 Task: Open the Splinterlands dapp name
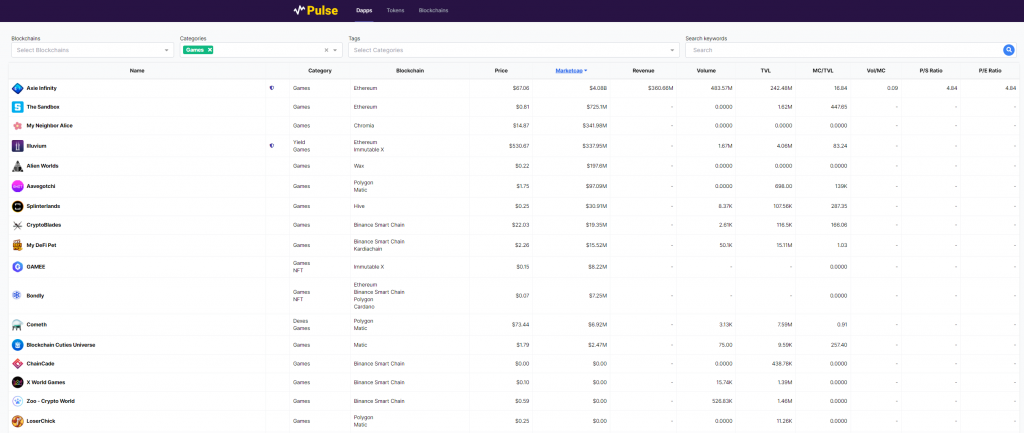[43, 206]
